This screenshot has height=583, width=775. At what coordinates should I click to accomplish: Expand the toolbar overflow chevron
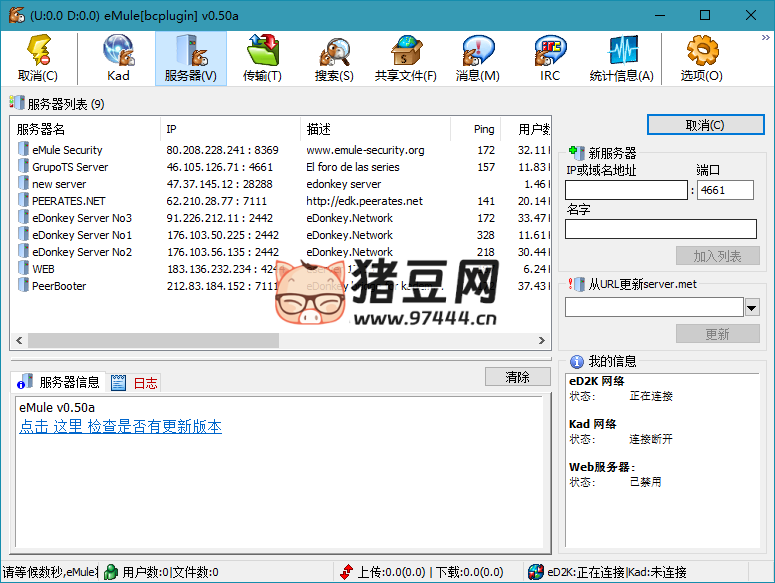click(766, 37)
